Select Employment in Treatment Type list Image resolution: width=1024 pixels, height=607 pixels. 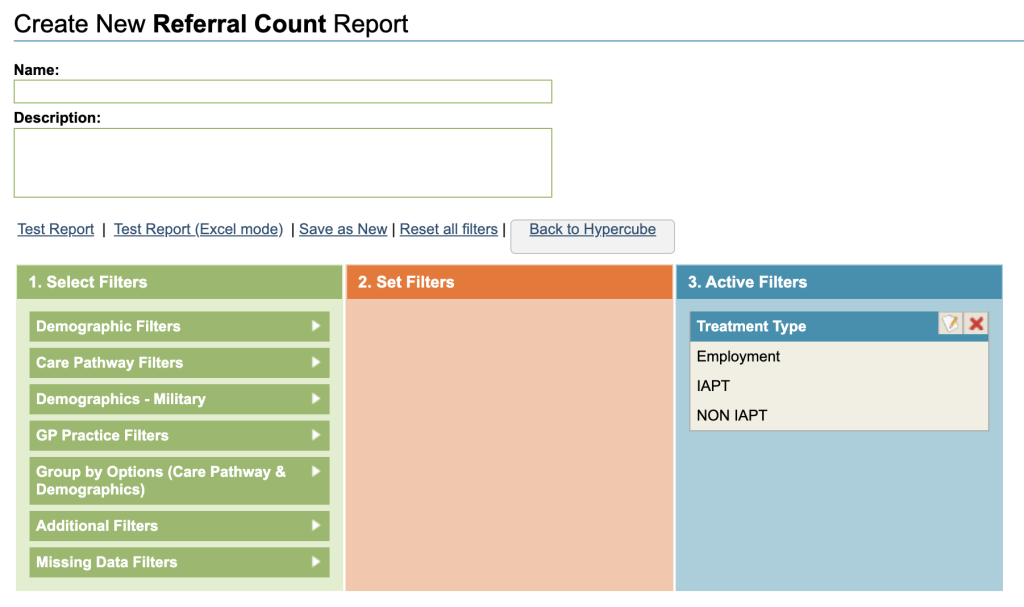coord(738,357)
